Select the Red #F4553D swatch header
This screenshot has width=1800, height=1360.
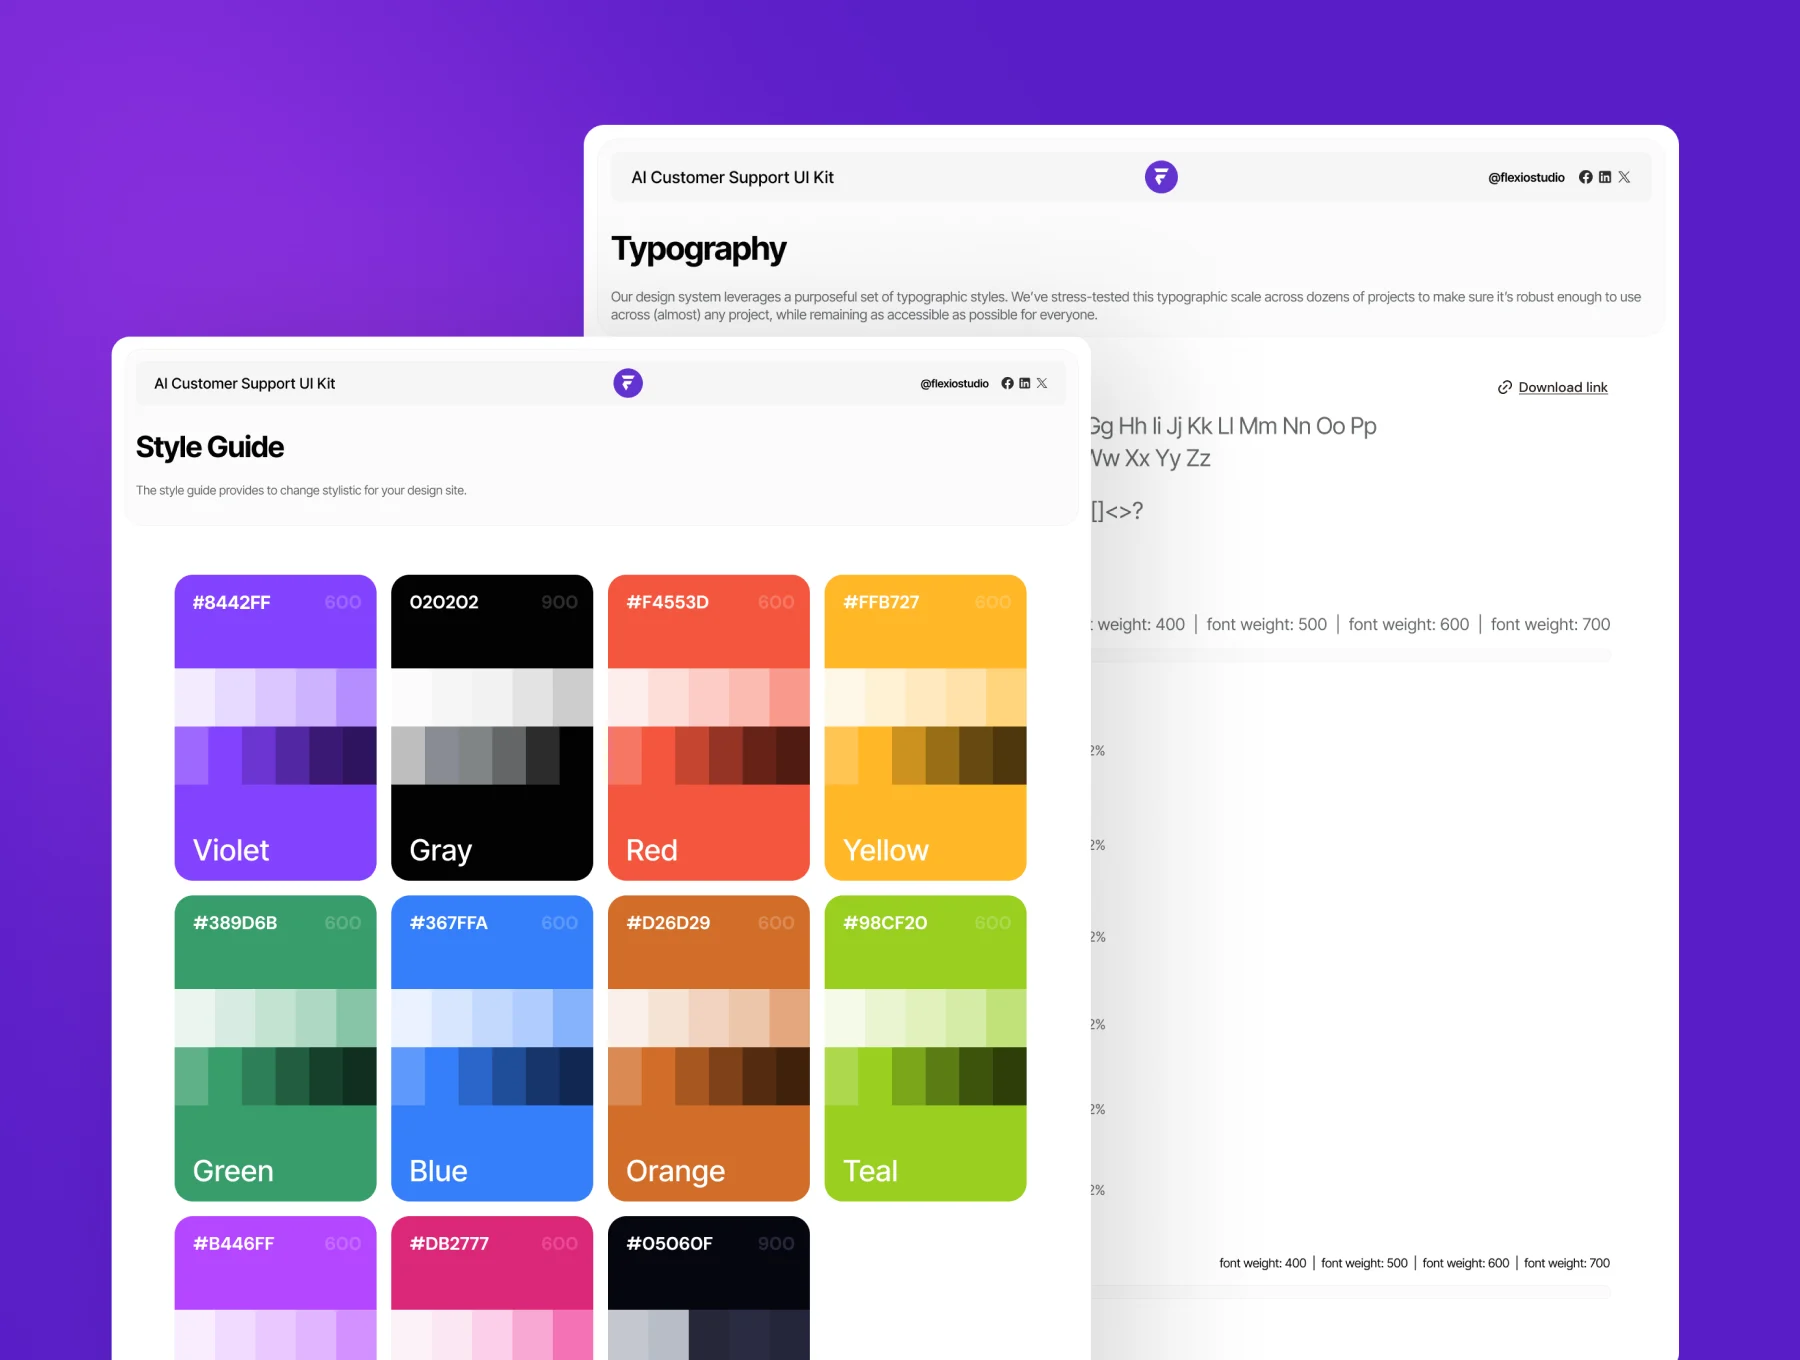point(709,621)
